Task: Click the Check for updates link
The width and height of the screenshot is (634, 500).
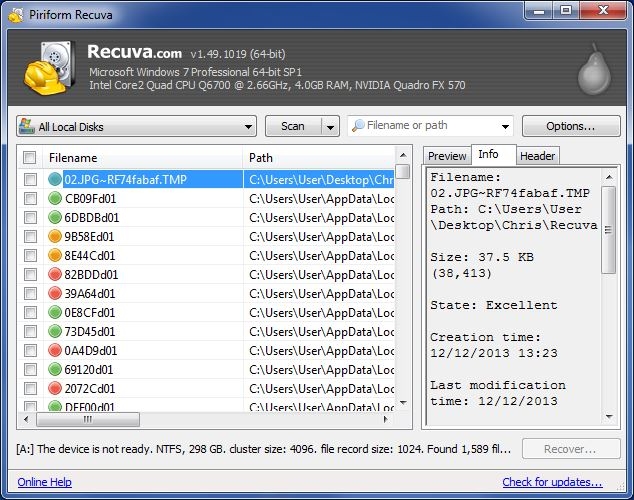Action: click(x=552, y=482)
